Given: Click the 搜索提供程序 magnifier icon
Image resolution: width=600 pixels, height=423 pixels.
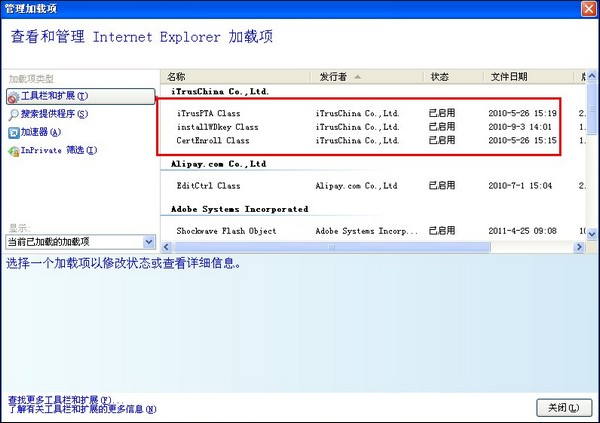Looking at the screenshot, I should pos(13,114).
